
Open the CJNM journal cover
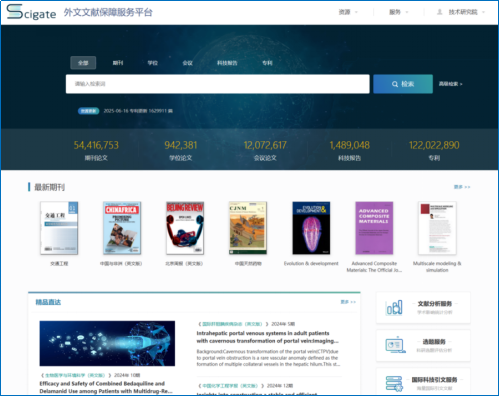[x=248, y=228]
